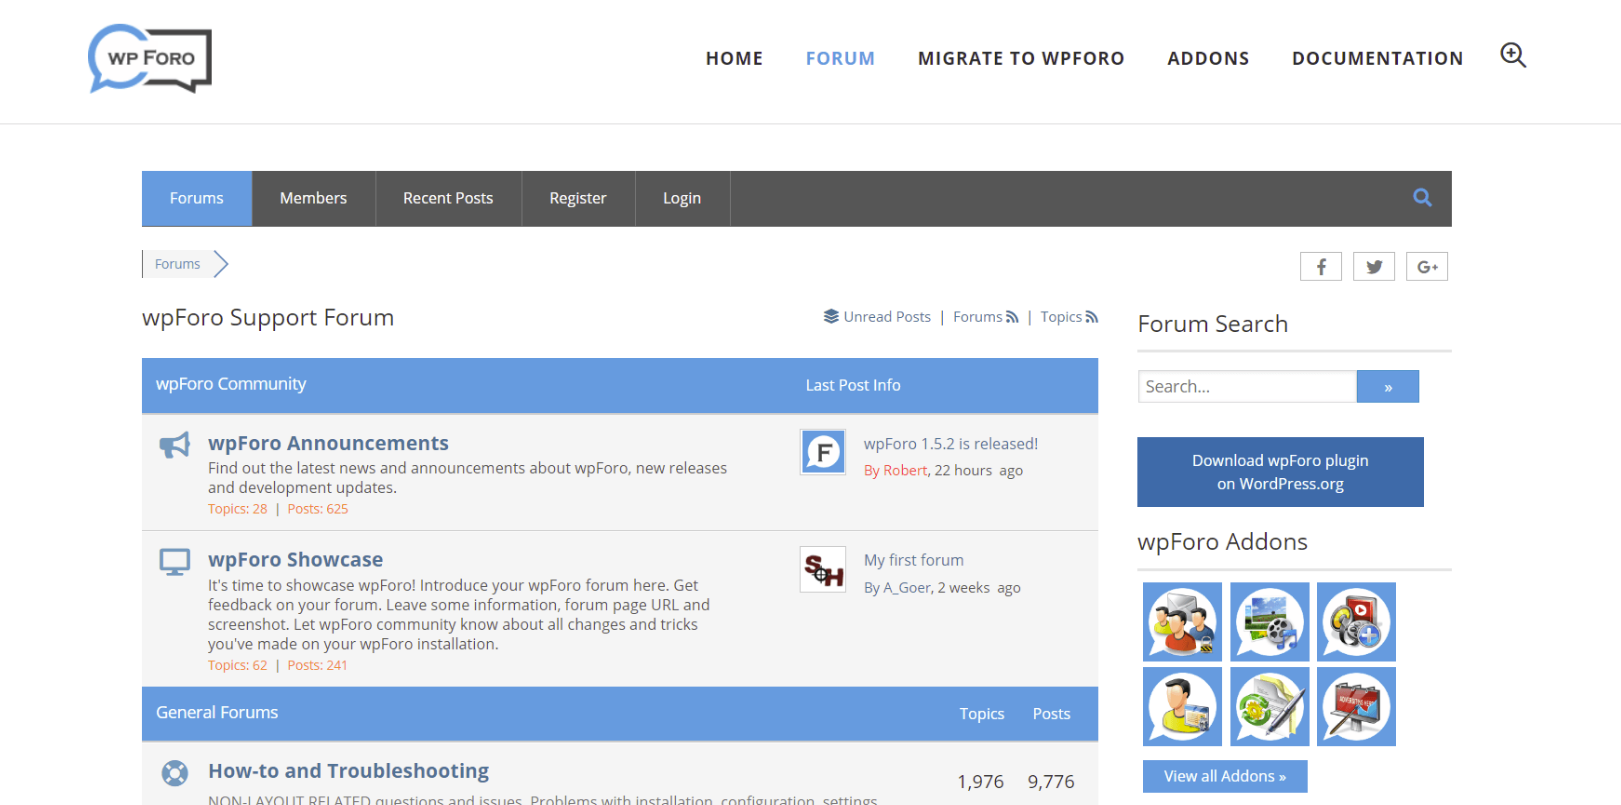Screen dimensions: 1621x805
Task: Open A_Goer's avatar in last post
Action: pos(823,569)
